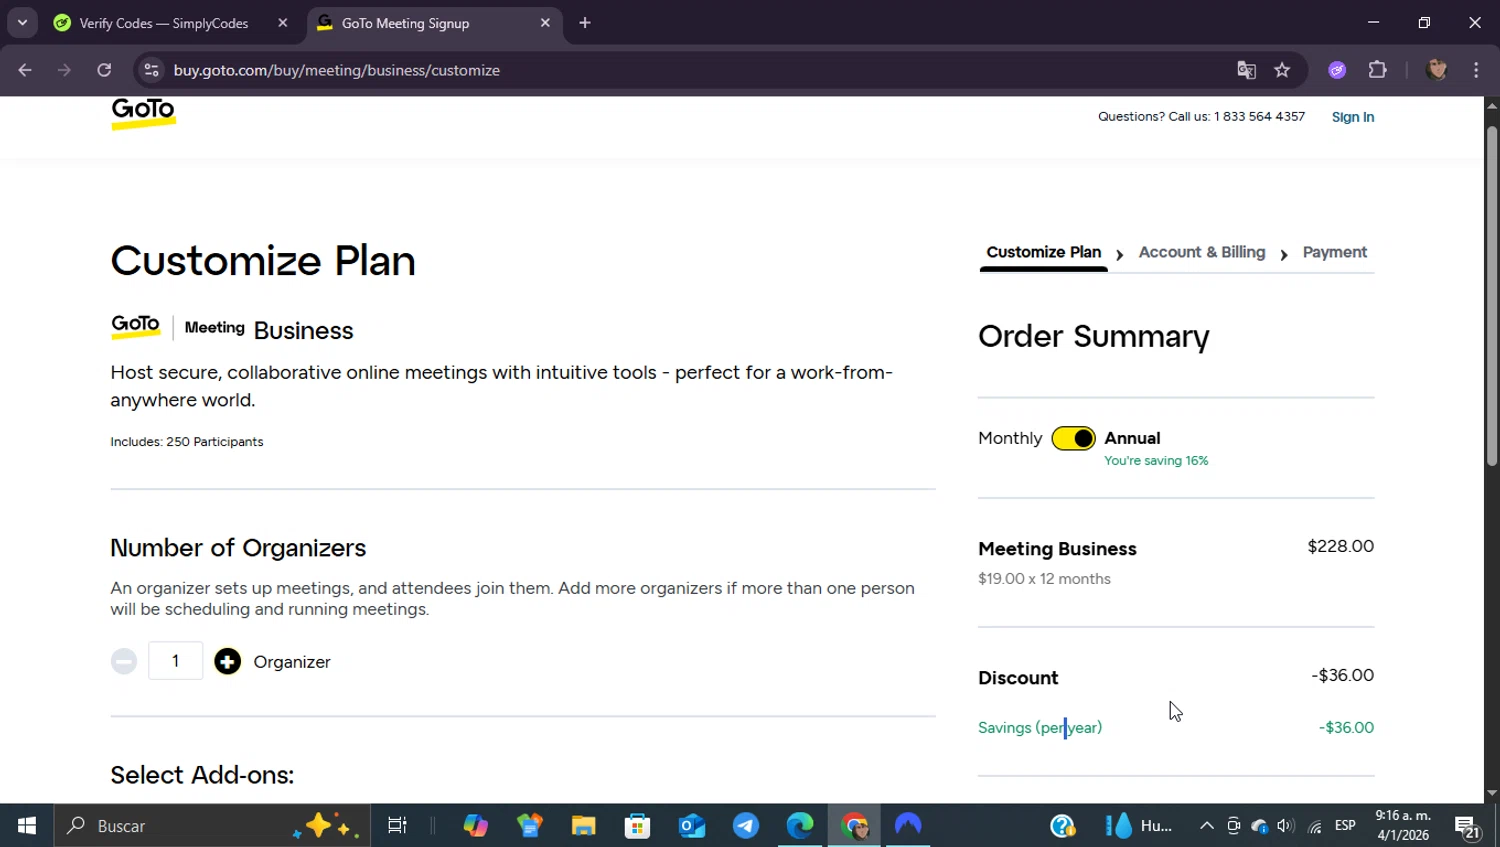Click the Discount -$36.00 amount
The height and width of the screenshot is (847, 1500).
click(1343, 675)
